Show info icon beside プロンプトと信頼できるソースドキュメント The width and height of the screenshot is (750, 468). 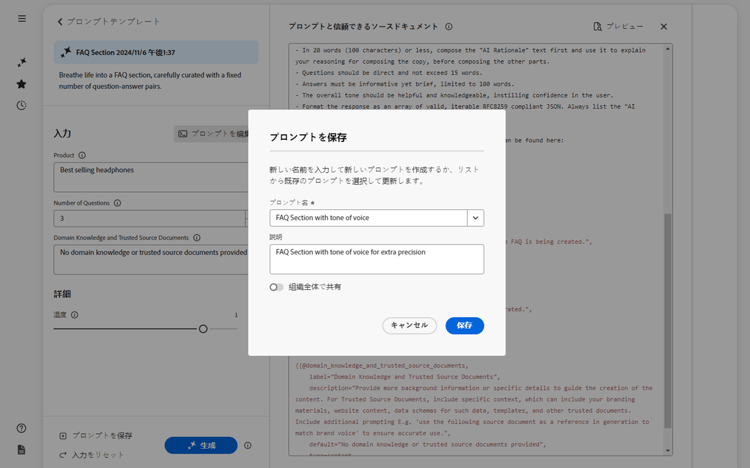(x=449, y=27)
